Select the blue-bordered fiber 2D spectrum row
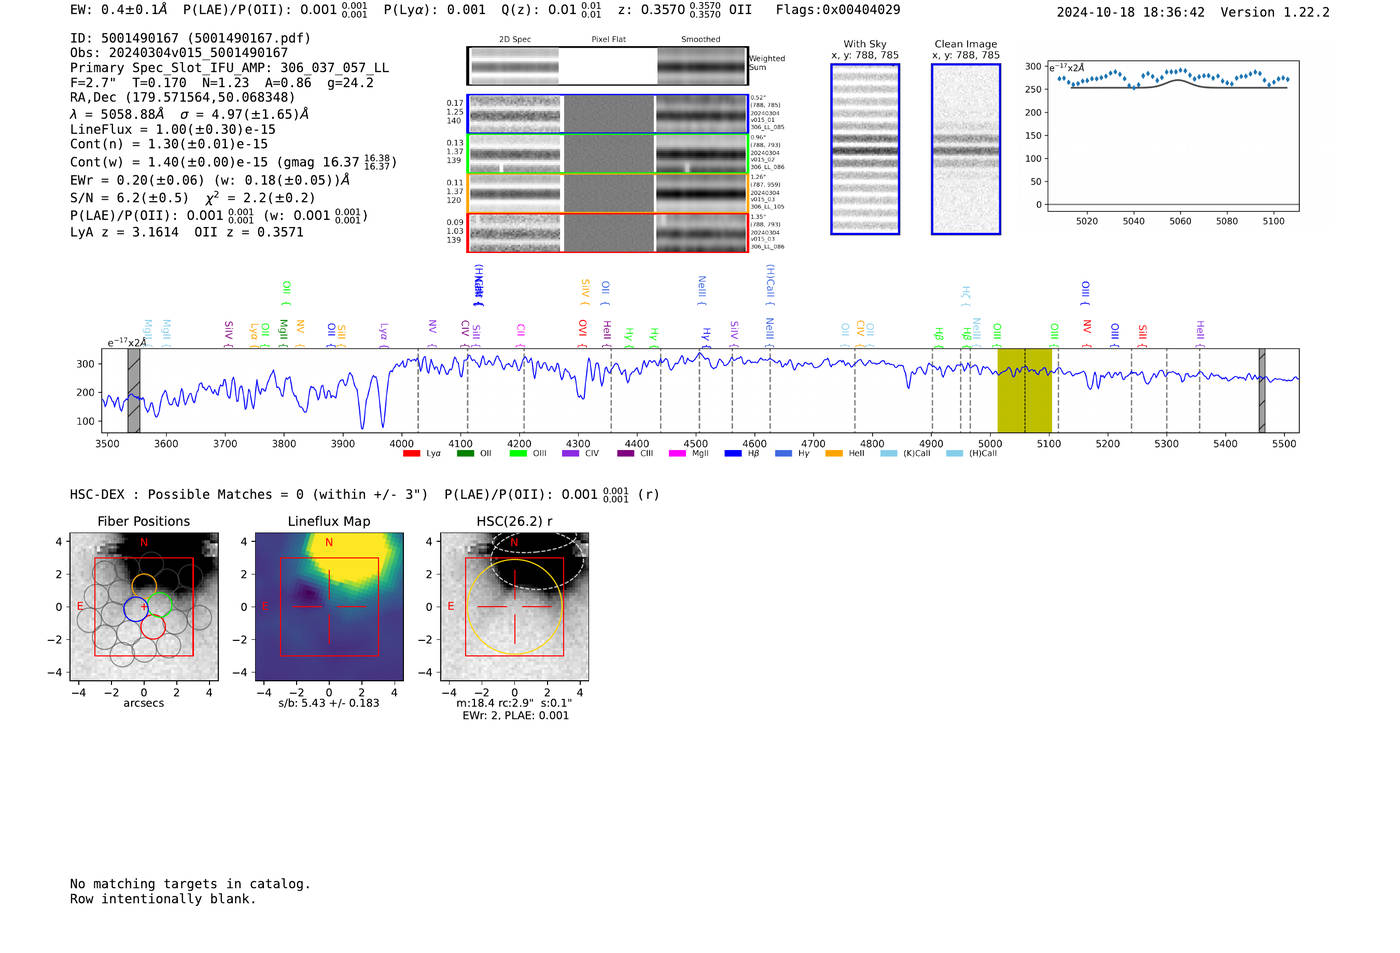The image size is (1400, 953). point(607,114)
